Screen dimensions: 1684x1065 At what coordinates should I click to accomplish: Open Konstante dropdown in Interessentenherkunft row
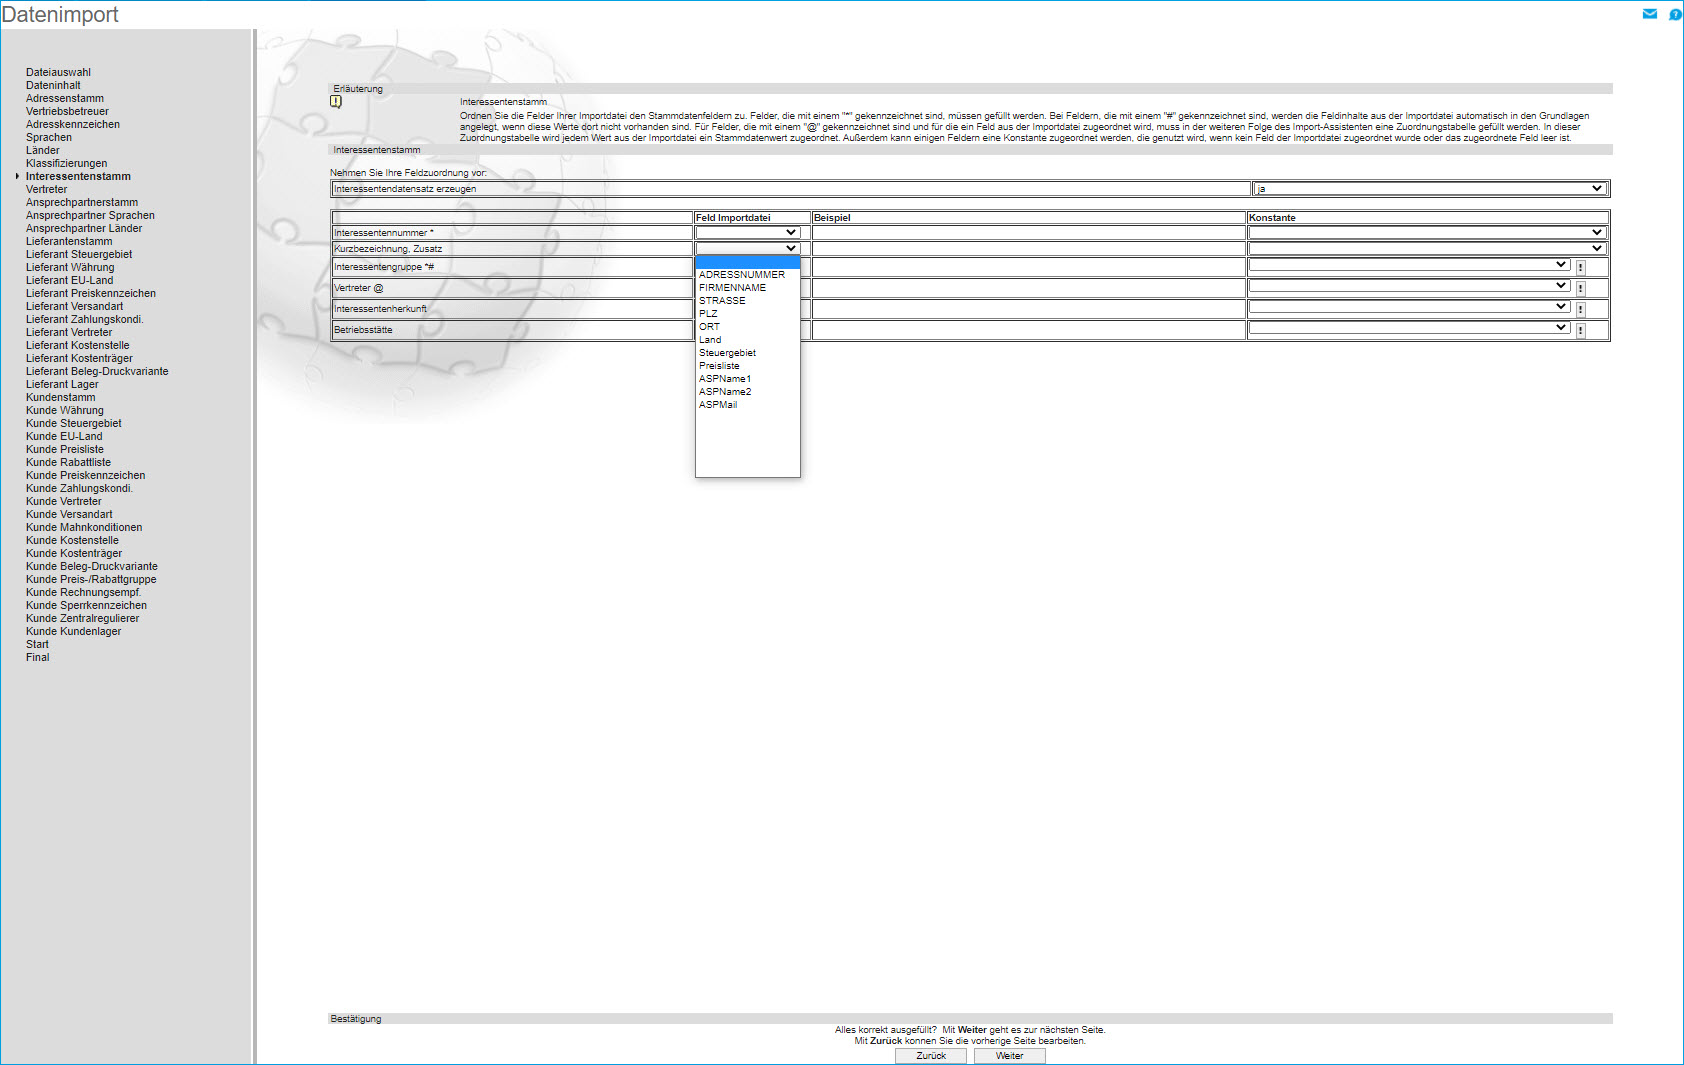click(1409, 307)
